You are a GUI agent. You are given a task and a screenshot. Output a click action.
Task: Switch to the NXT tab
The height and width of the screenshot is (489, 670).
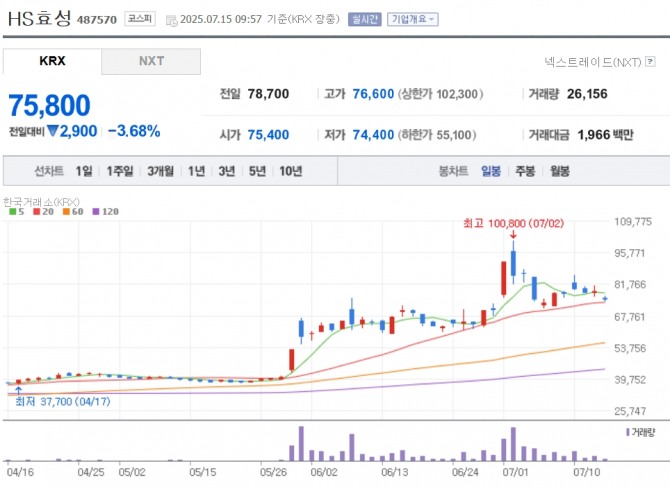pyautogui.click(x=151, y=61)
